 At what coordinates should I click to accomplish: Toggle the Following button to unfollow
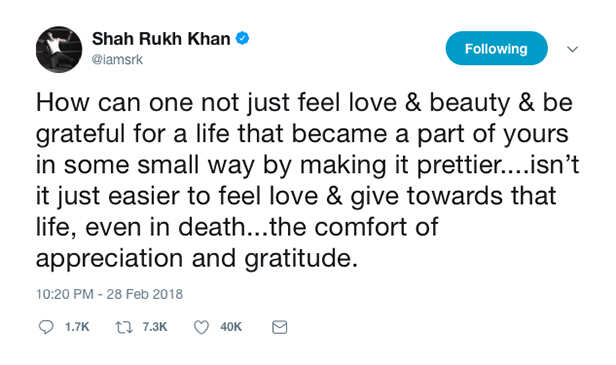coord(496,49)
